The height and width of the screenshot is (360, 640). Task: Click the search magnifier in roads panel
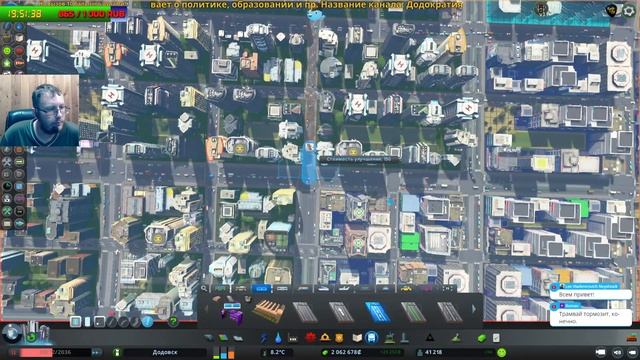click(x=204, y=289)
